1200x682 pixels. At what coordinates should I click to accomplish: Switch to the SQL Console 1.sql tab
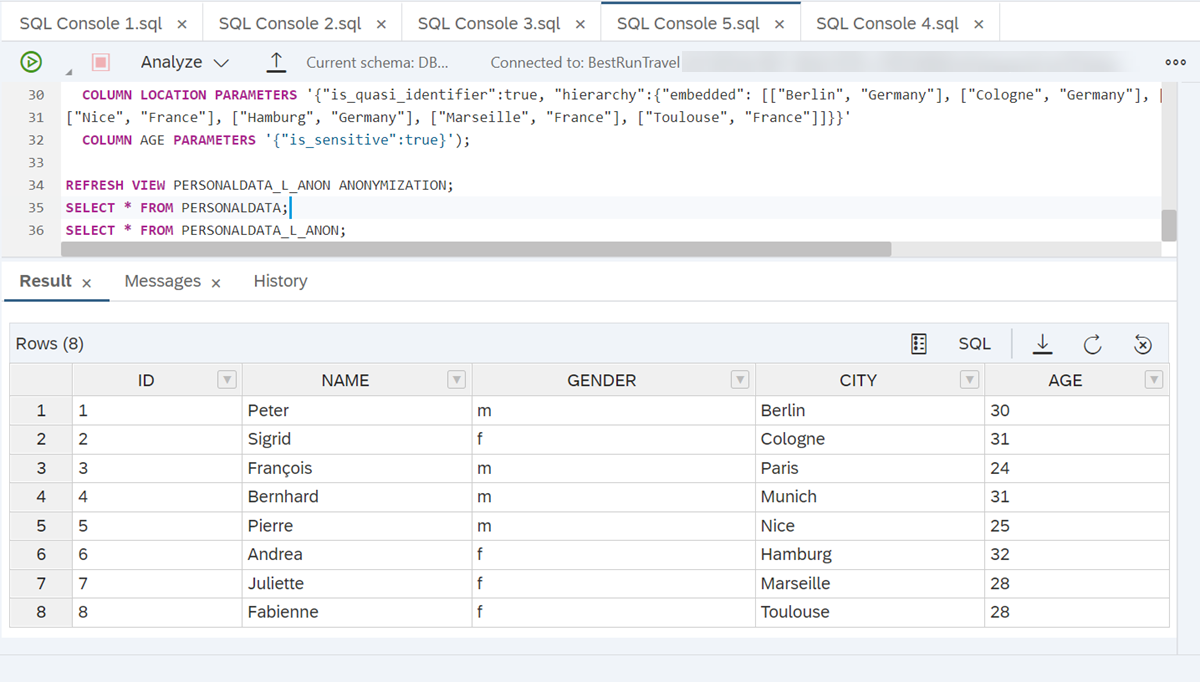tap(92, 23)
